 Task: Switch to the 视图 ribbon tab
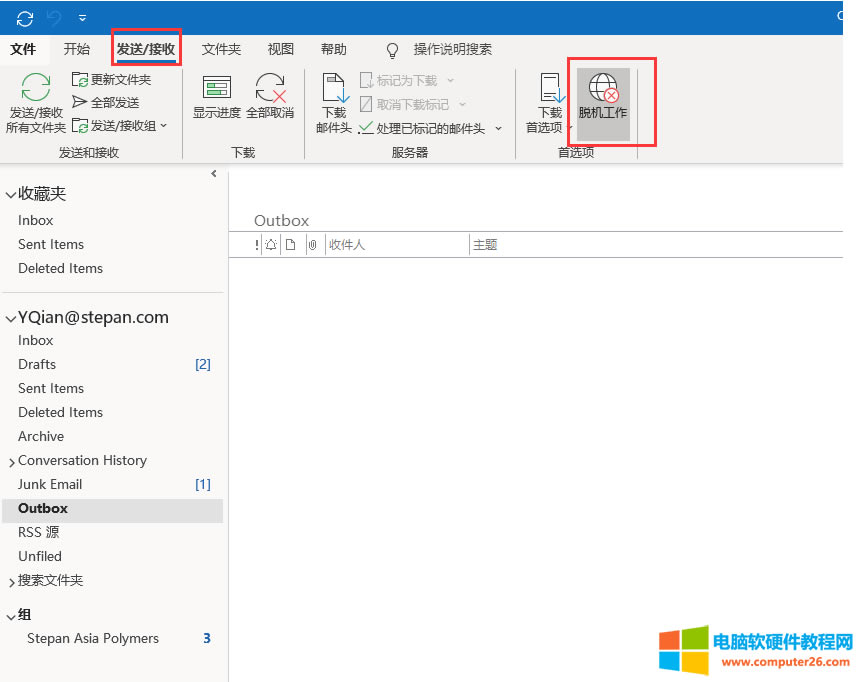279,49
